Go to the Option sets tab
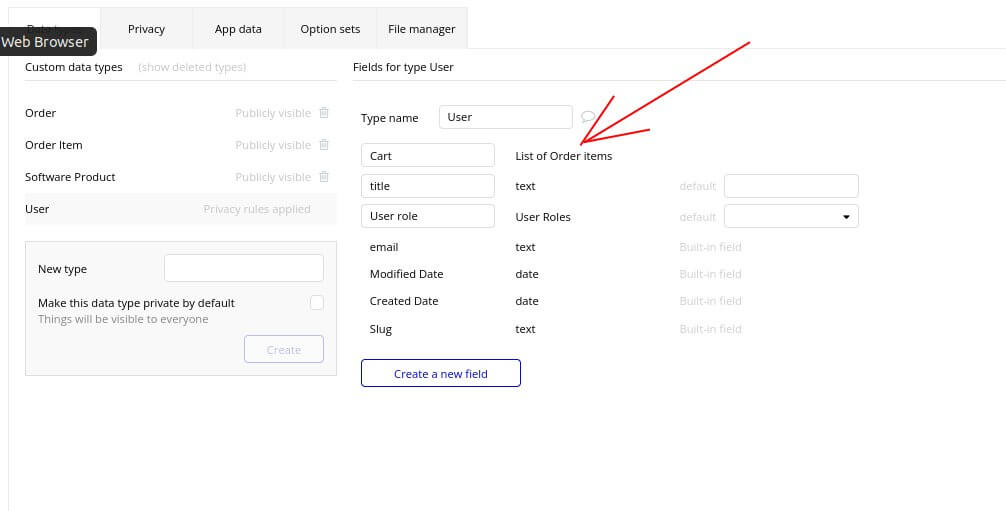Screen dimensions: 1006x511 point(330,29)
